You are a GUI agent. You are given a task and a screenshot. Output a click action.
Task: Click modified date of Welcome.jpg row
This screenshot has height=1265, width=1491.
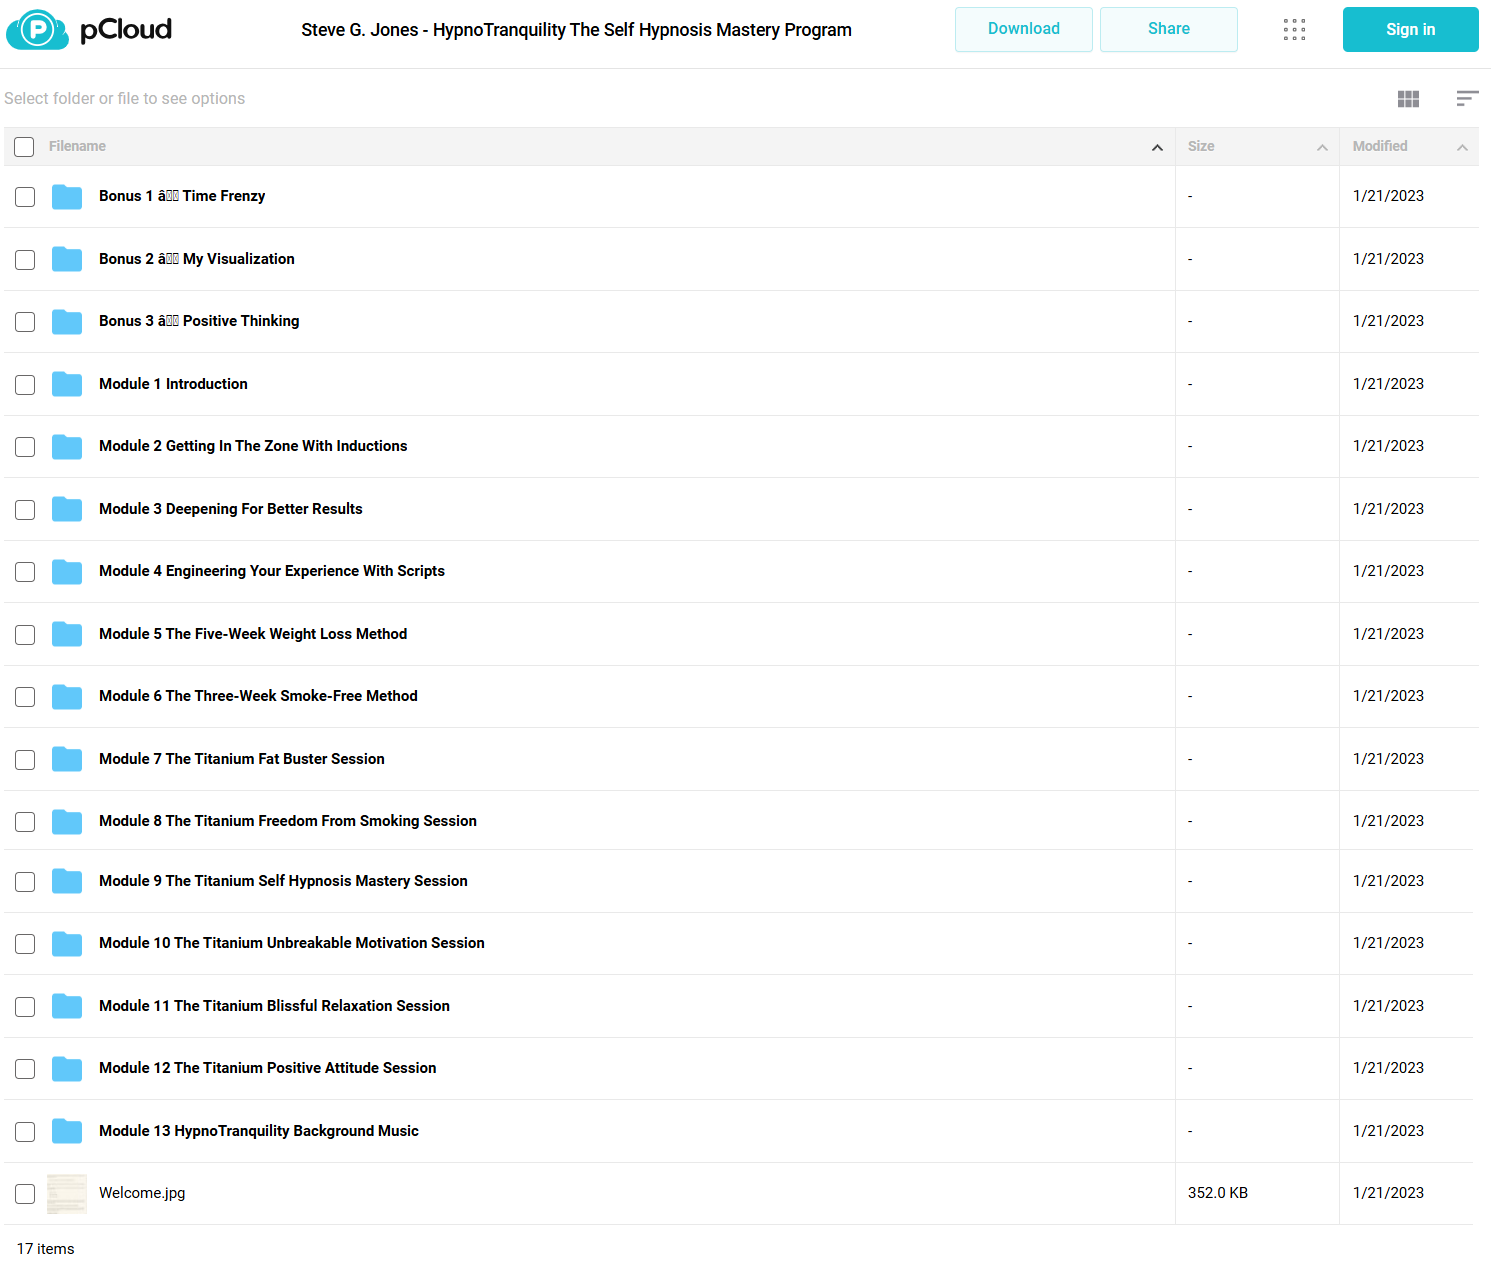[1388, 1193]
